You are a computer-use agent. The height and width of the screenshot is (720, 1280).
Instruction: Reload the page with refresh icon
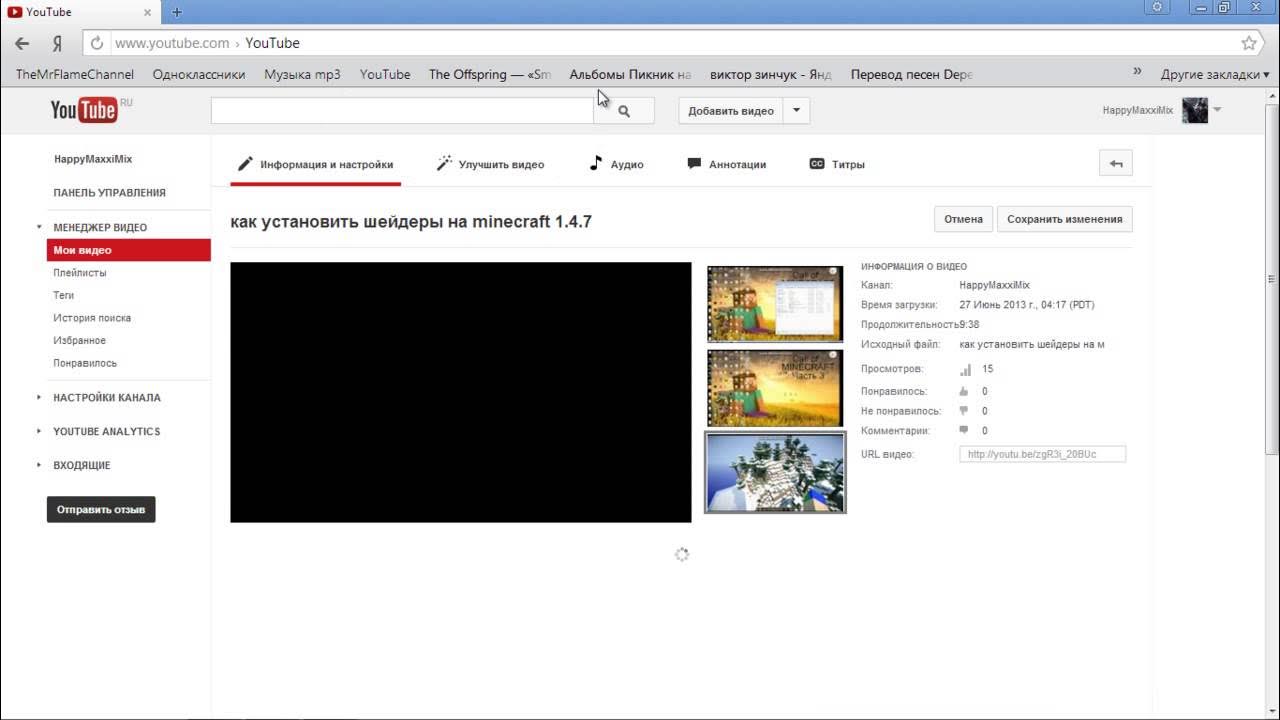97,43
